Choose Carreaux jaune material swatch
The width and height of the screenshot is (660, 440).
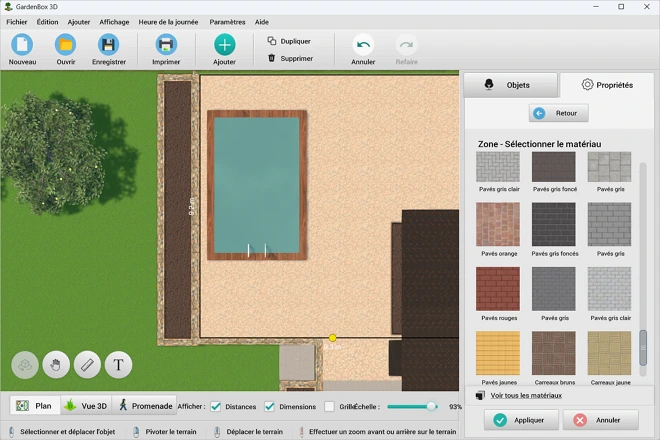point(609,353)
